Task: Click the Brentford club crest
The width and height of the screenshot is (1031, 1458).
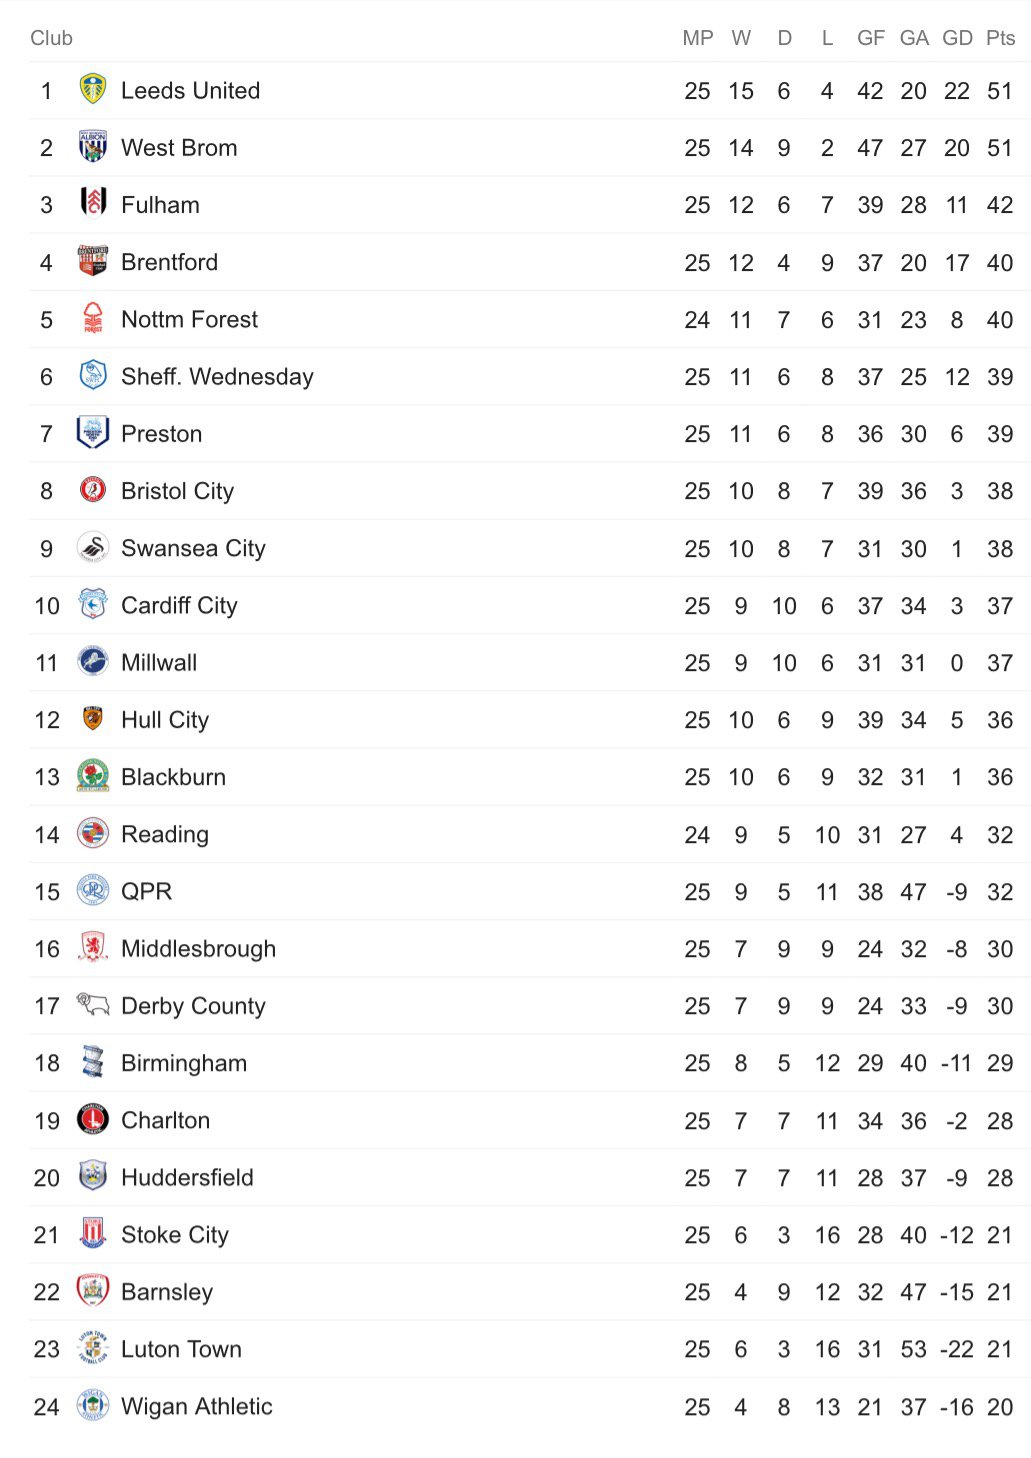Action: pyautogui.click(x=93, y=262)
